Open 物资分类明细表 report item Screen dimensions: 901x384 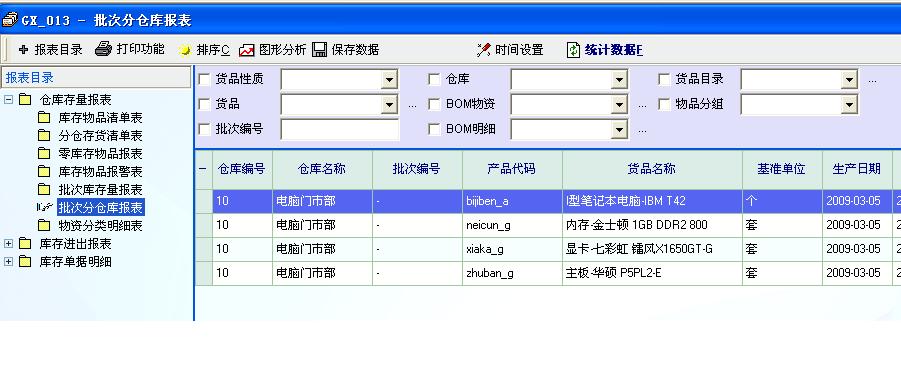[100, 225]
